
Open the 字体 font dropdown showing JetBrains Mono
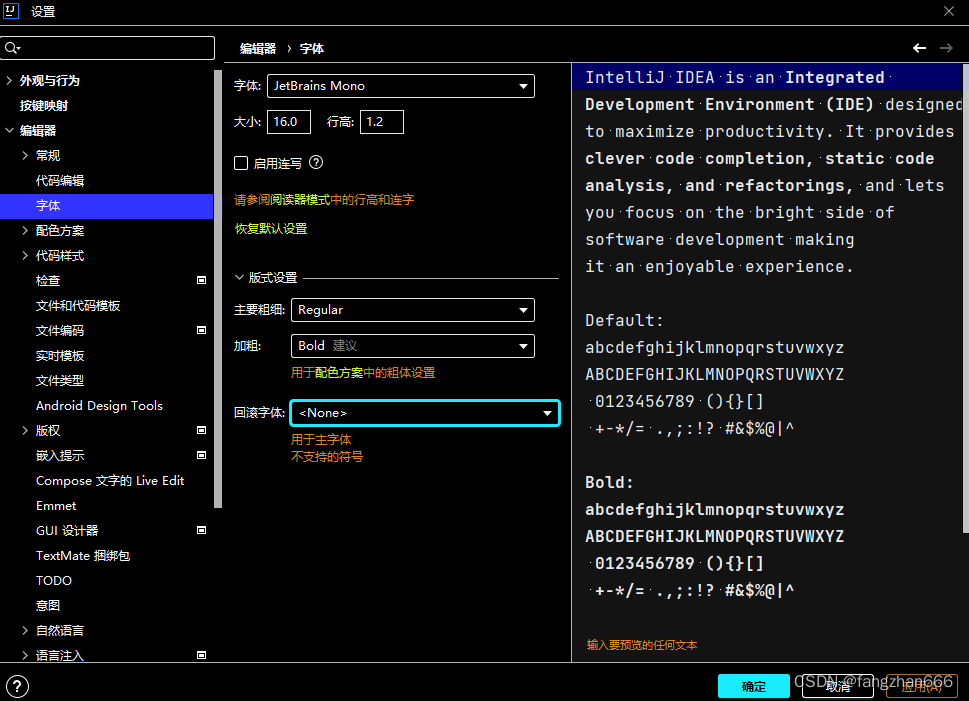point(400,86)
